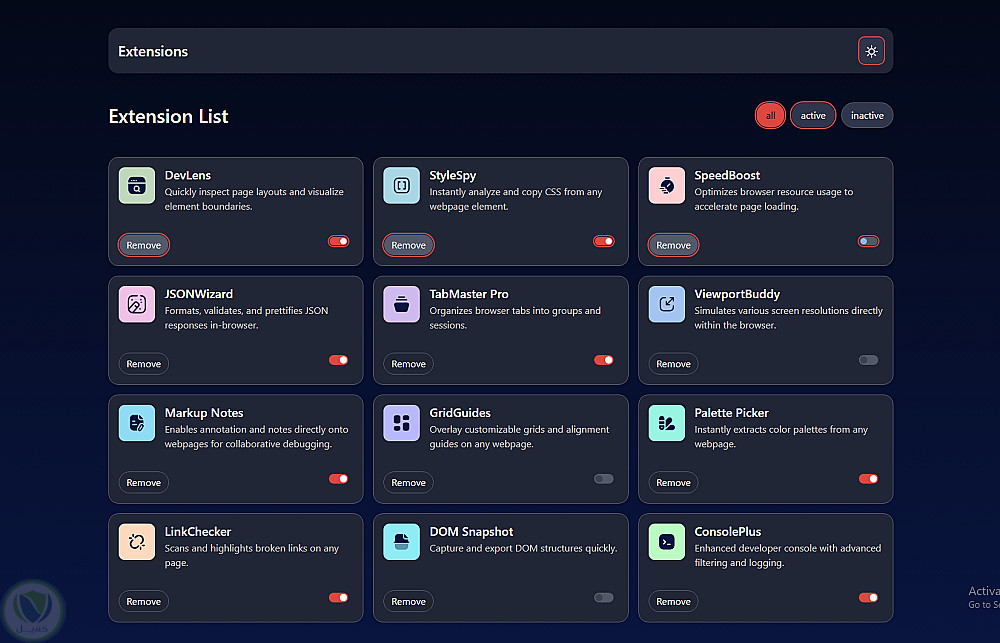Disable the DevLens extension toggle

coord(339,241)
